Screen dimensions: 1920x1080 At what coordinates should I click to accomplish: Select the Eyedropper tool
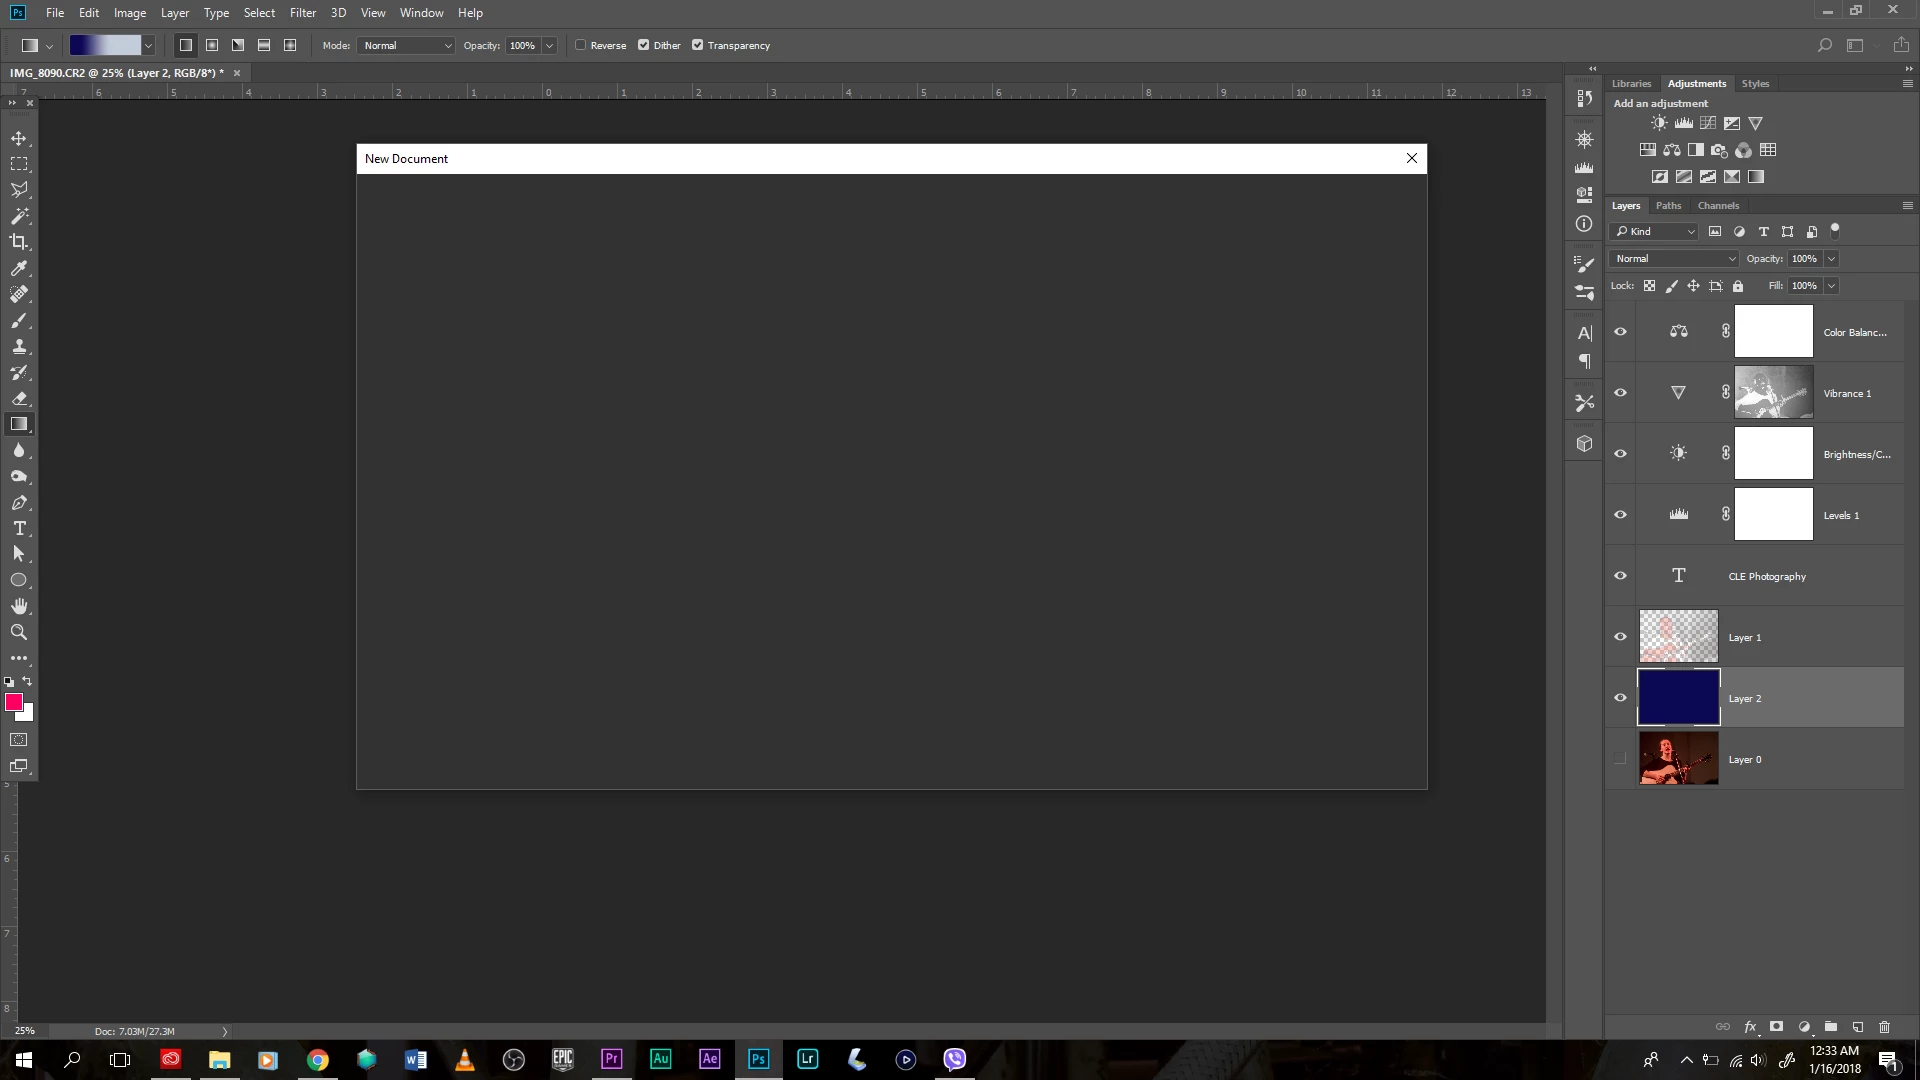pyautogui.click(x=19, y=268)
